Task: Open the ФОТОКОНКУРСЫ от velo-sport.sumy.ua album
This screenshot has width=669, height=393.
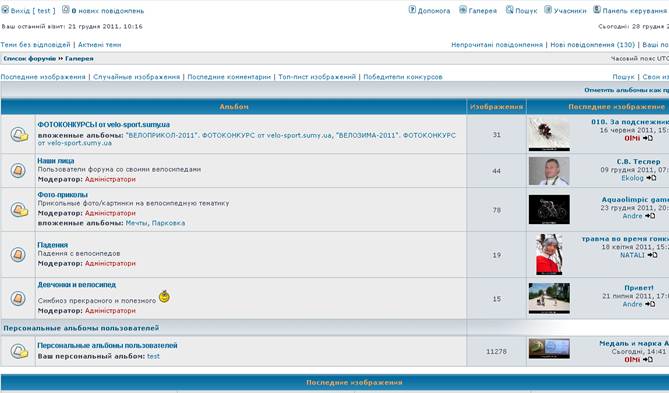Action: (104, 125)
